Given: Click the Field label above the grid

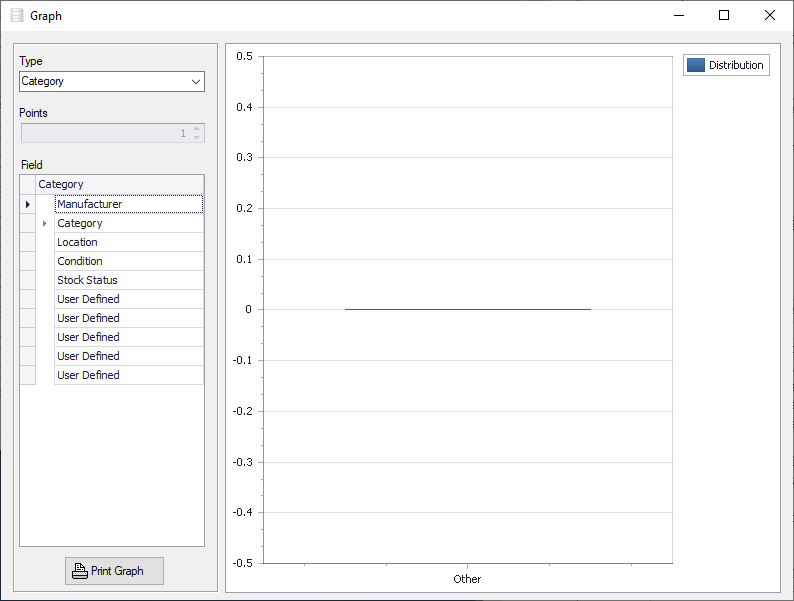Looking at the screenshot, I should (x=31, y=165).
